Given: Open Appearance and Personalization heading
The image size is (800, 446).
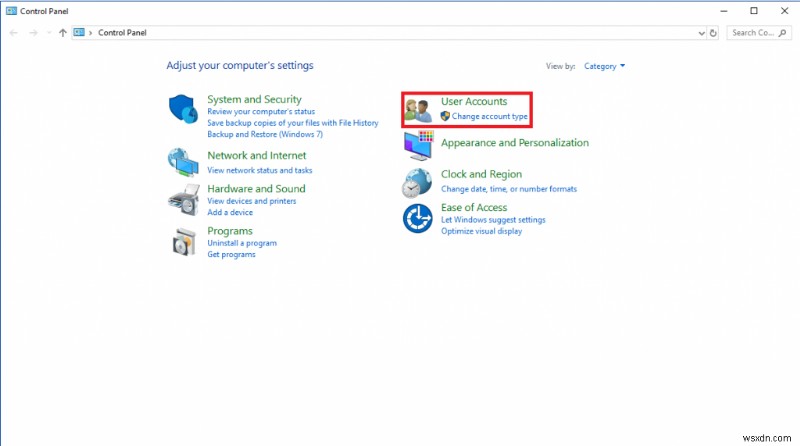Looking at the screenshot, I should click(x=515, y=143).
